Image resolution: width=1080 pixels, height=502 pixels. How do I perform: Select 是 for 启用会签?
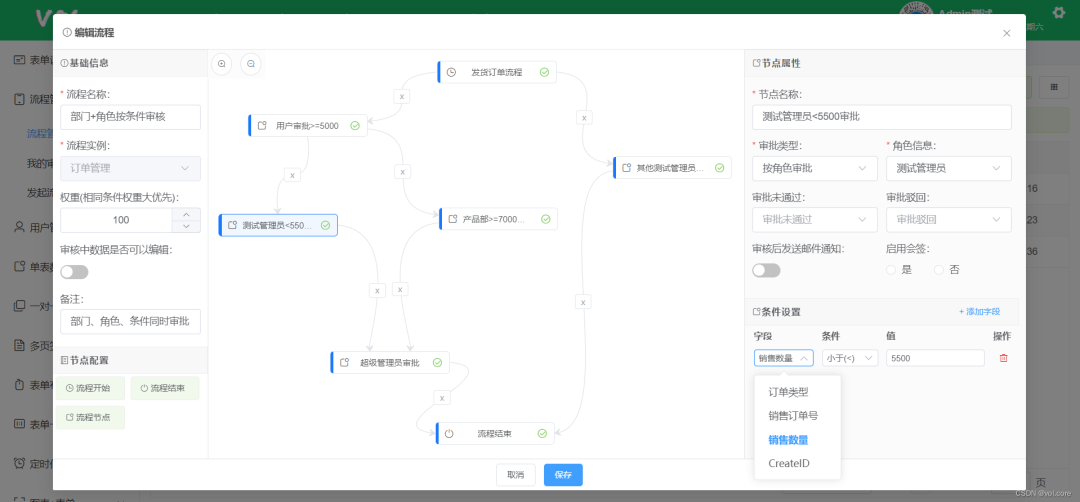(x=899, y=270)
